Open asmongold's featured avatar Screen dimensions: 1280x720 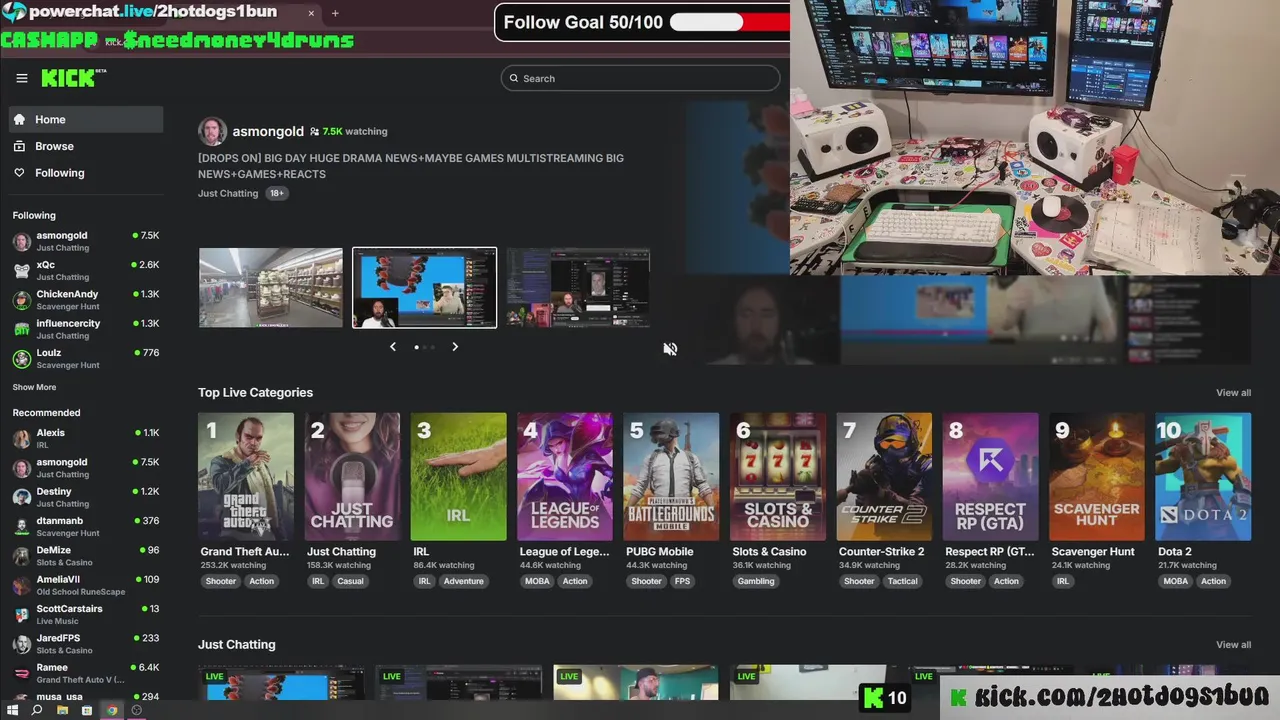[x=212, y=131]
